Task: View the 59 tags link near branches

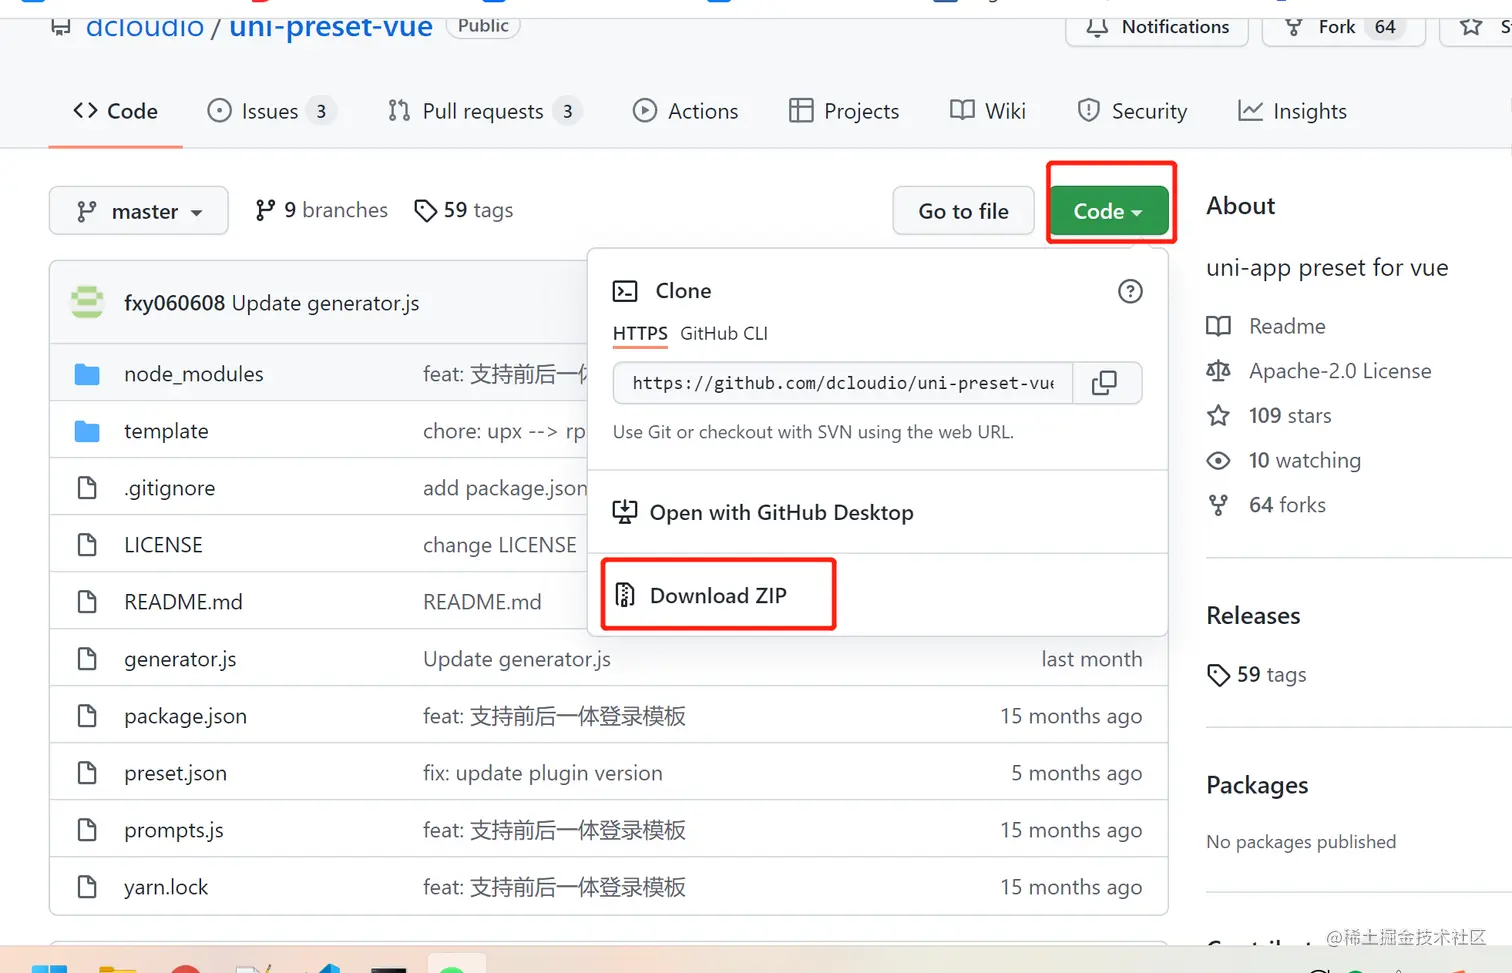Action: pos(464,210)
